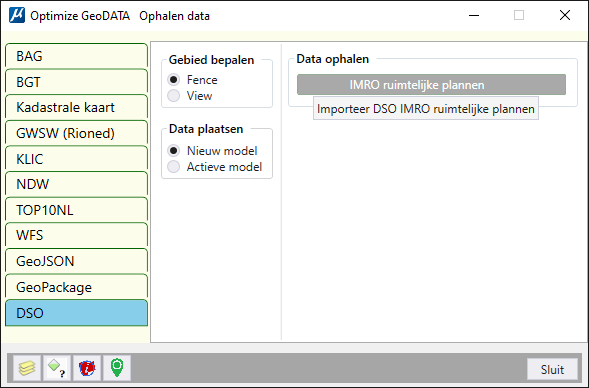
Task: Open the BGT data source tab
Action: coord(76,82)
